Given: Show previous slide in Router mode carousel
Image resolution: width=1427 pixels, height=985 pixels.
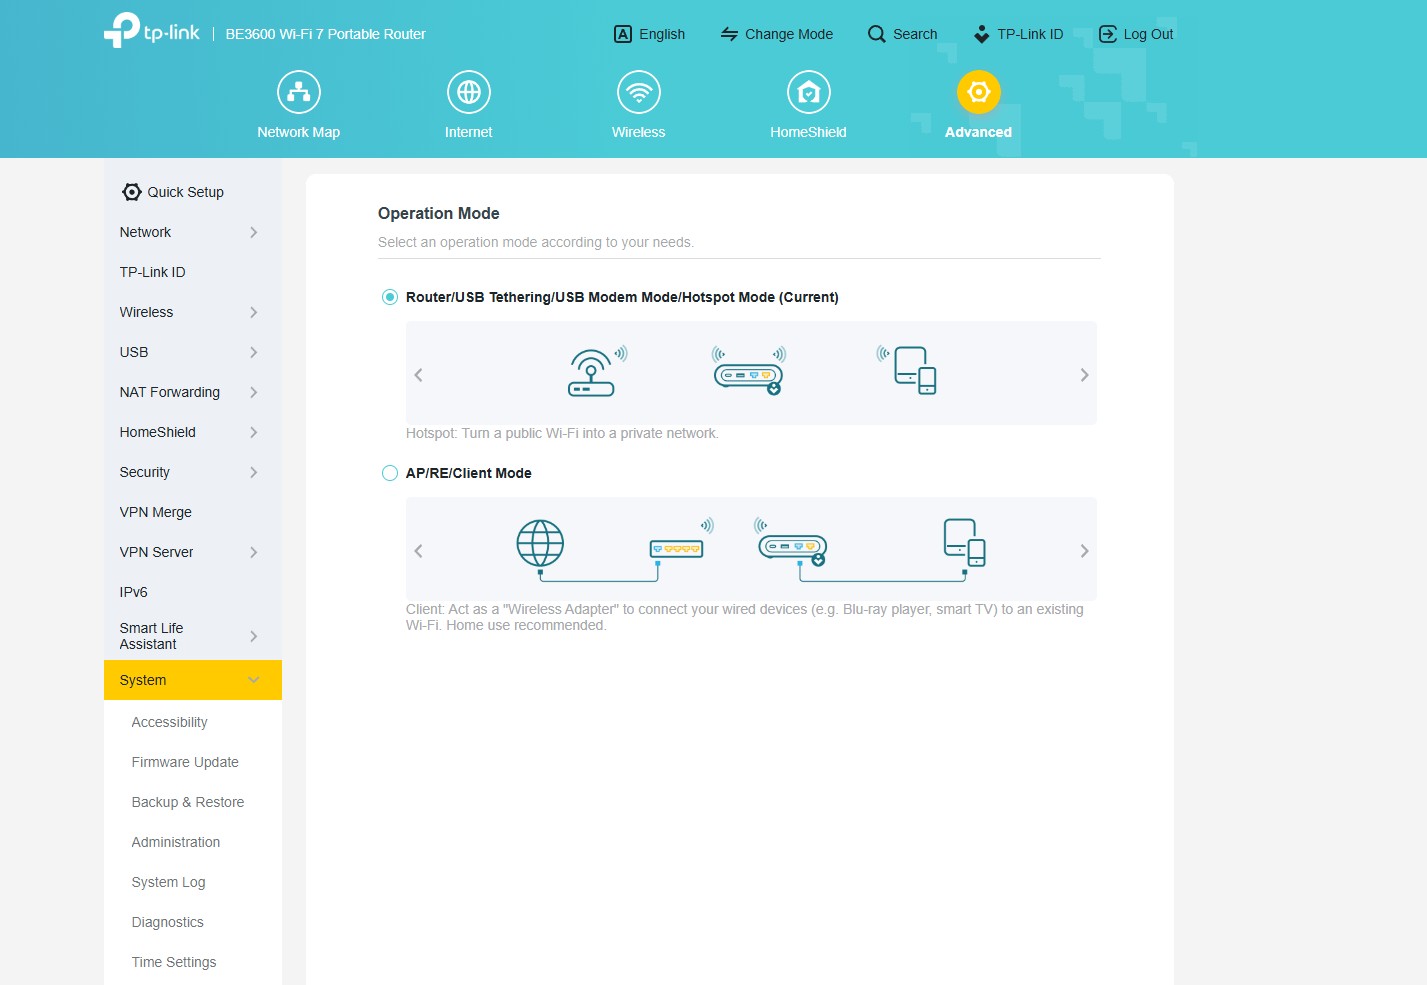Looking at the screenshot, I should pyautogui.click(x=418, y=375).
